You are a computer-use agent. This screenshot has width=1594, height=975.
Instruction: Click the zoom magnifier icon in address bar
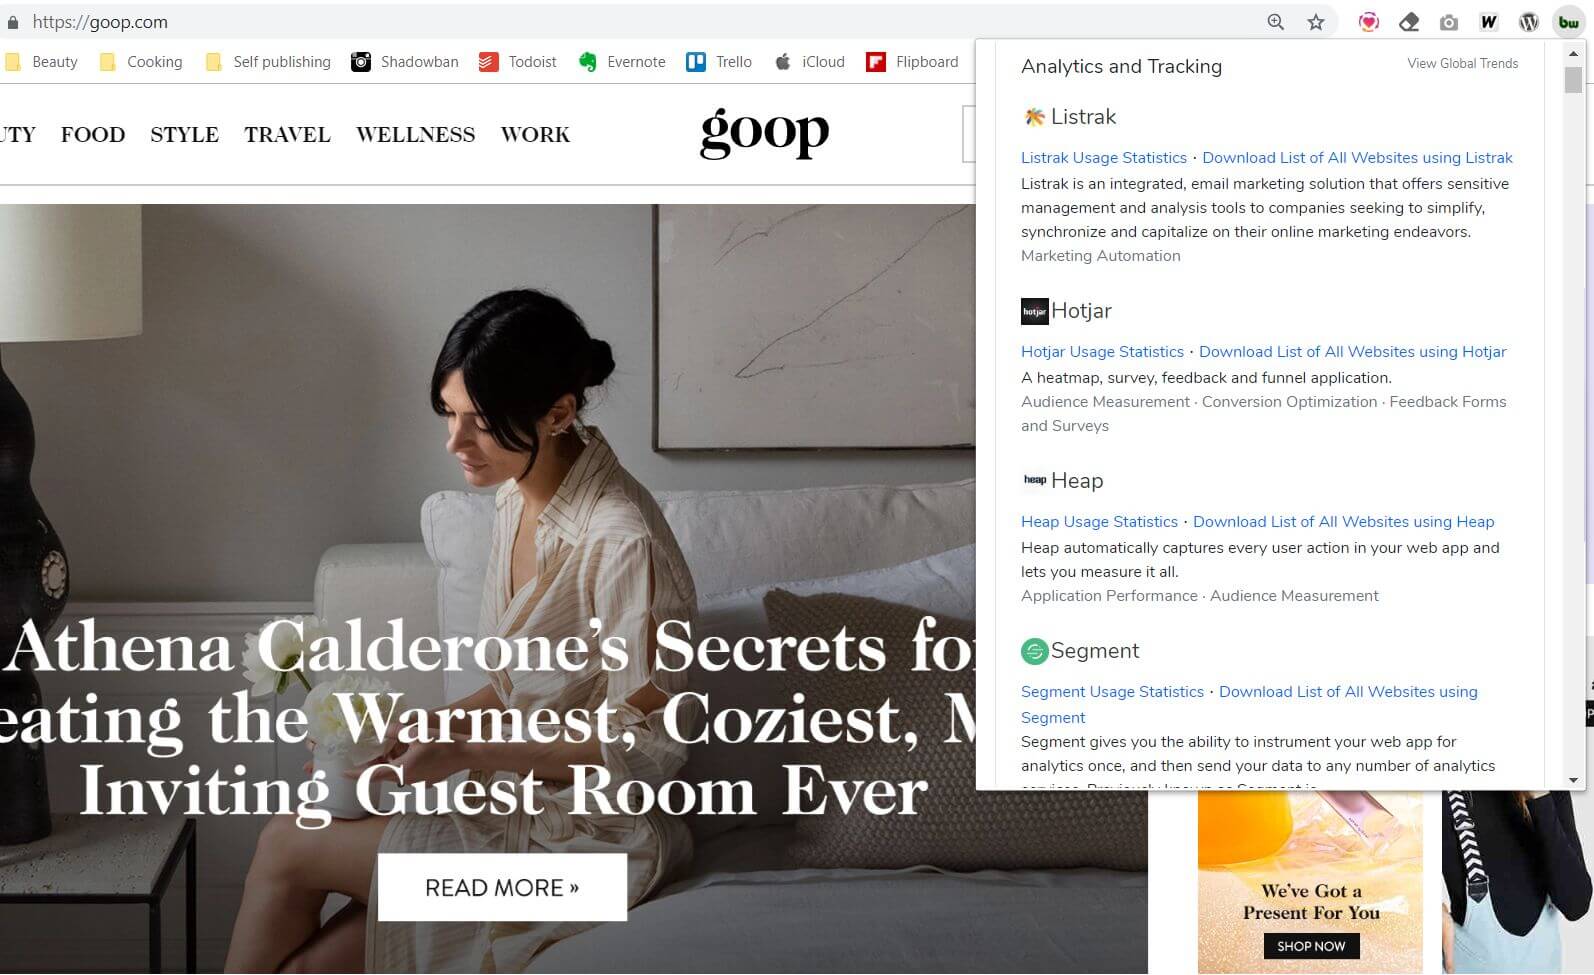(1275, 22)
